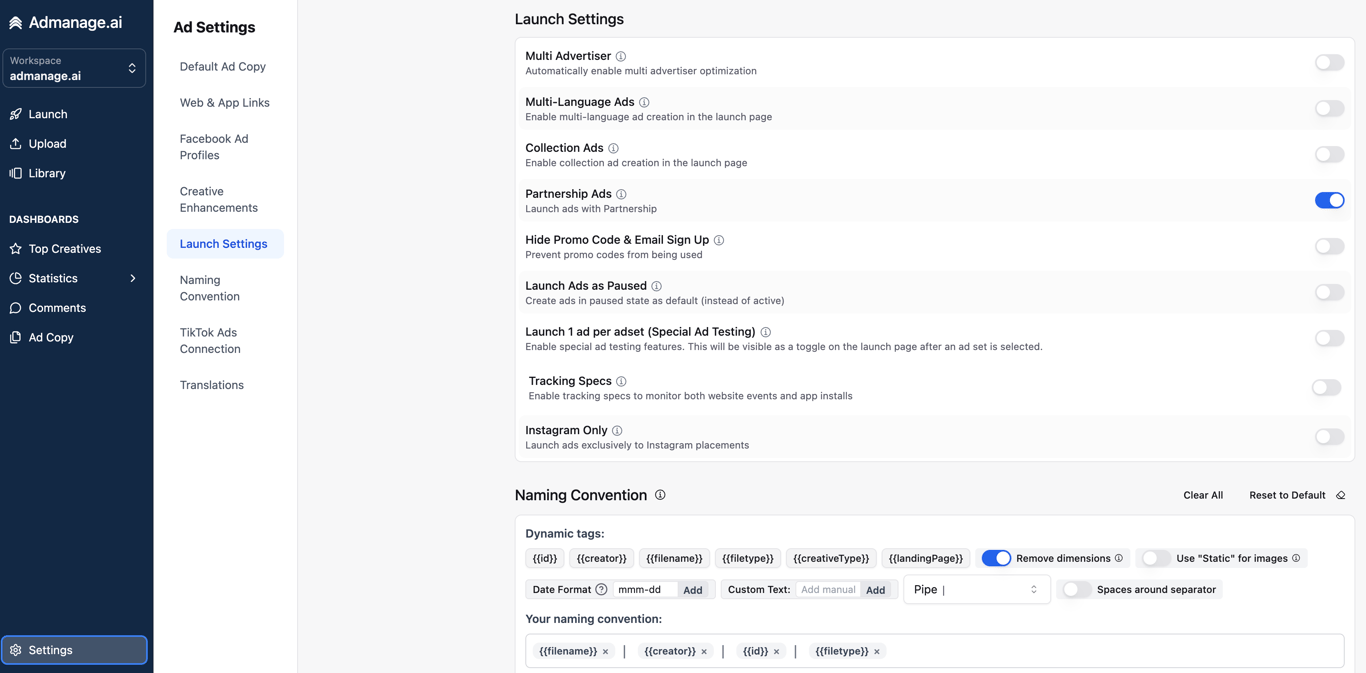Click the Top Creatives star icon

[16, 249]
